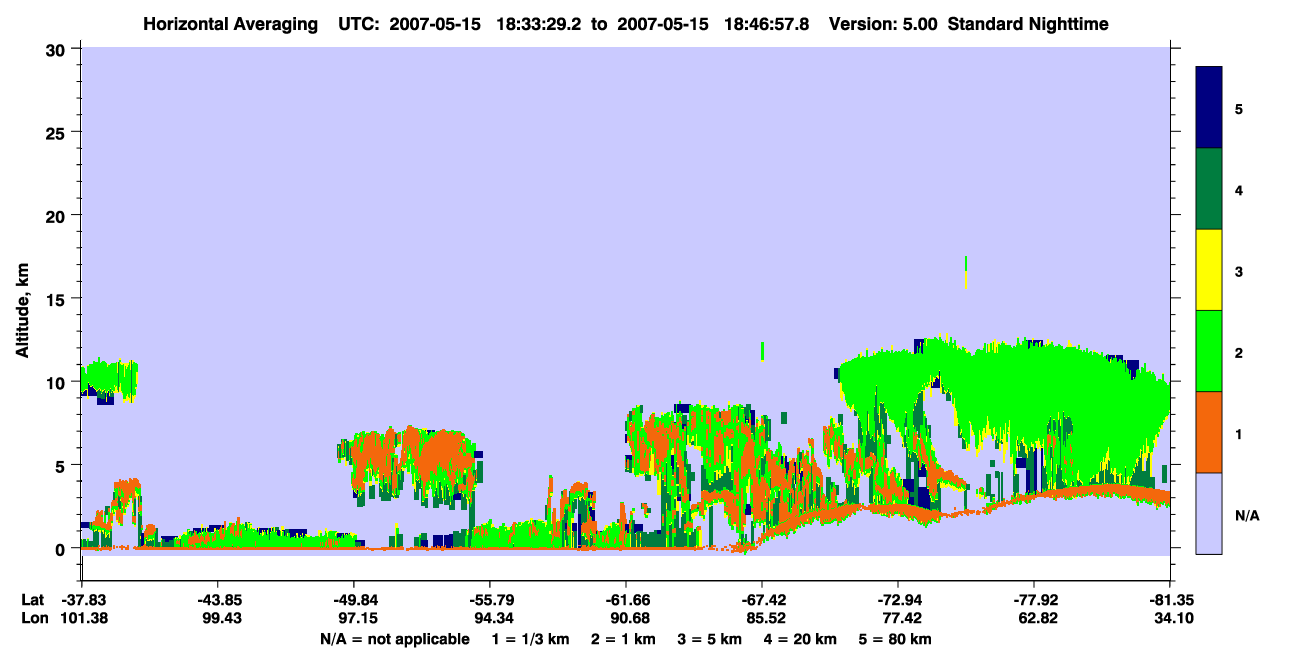The image size is (1300, 667).
Task: Click the legend text 5 = 80 km
Action: click(894, 639)
